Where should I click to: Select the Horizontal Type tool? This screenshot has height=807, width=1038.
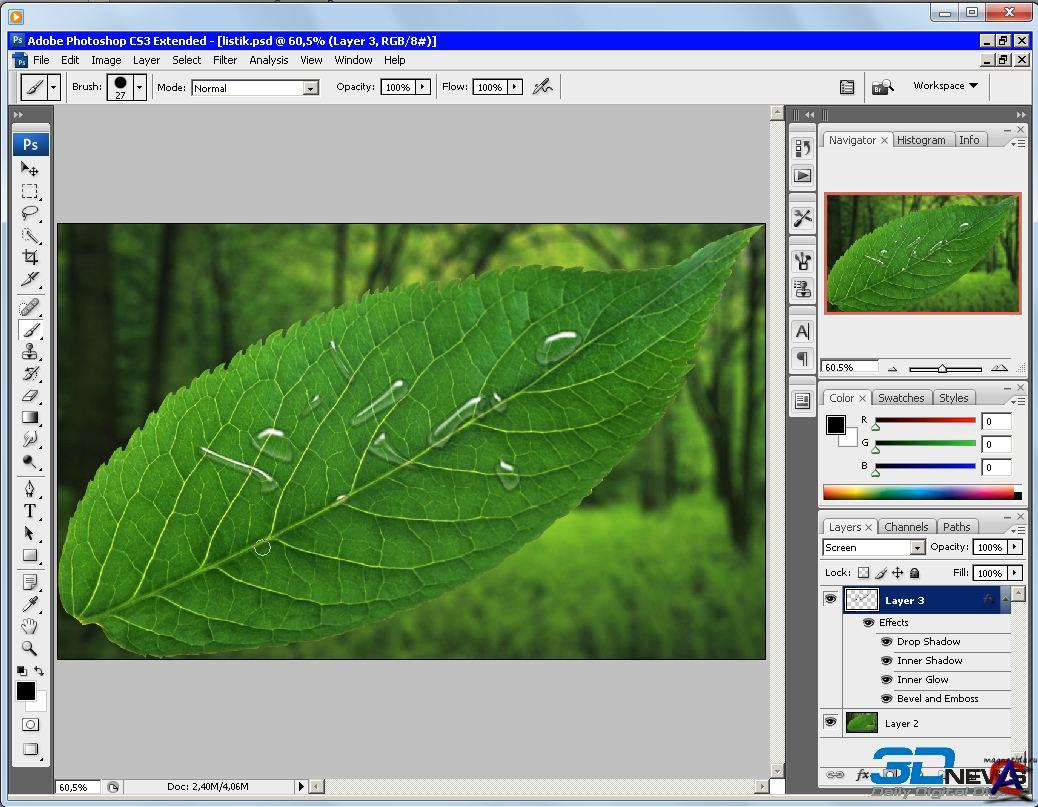(x=31, y=511)
